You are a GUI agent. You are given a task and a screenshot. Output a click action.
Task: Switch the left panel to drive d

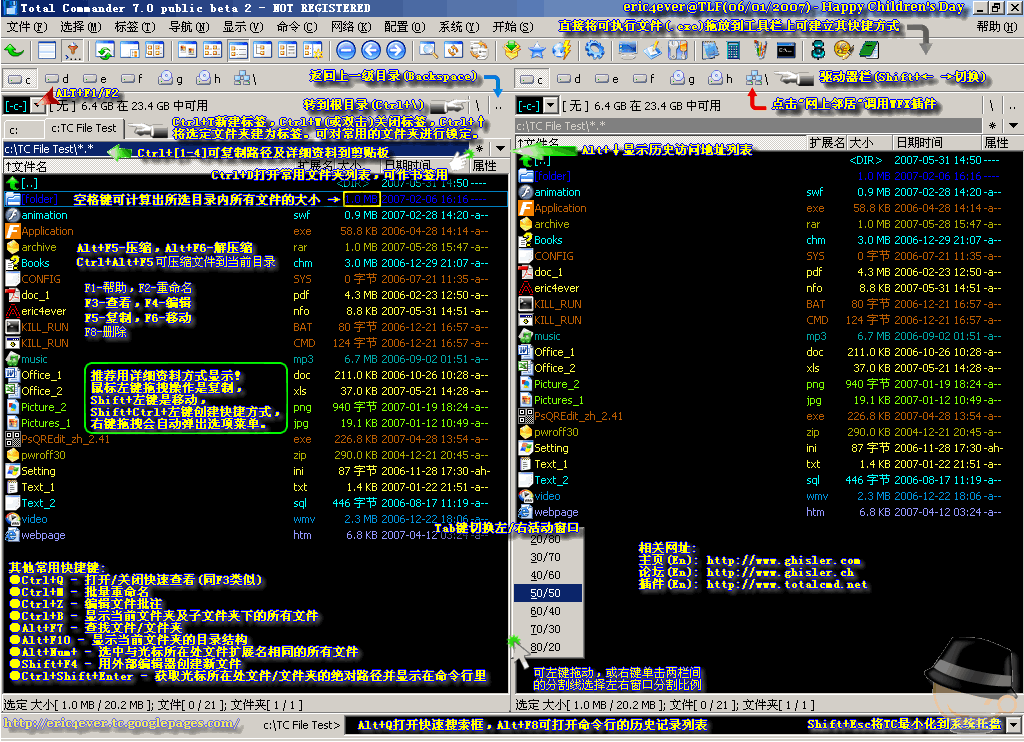click(57, 79)
